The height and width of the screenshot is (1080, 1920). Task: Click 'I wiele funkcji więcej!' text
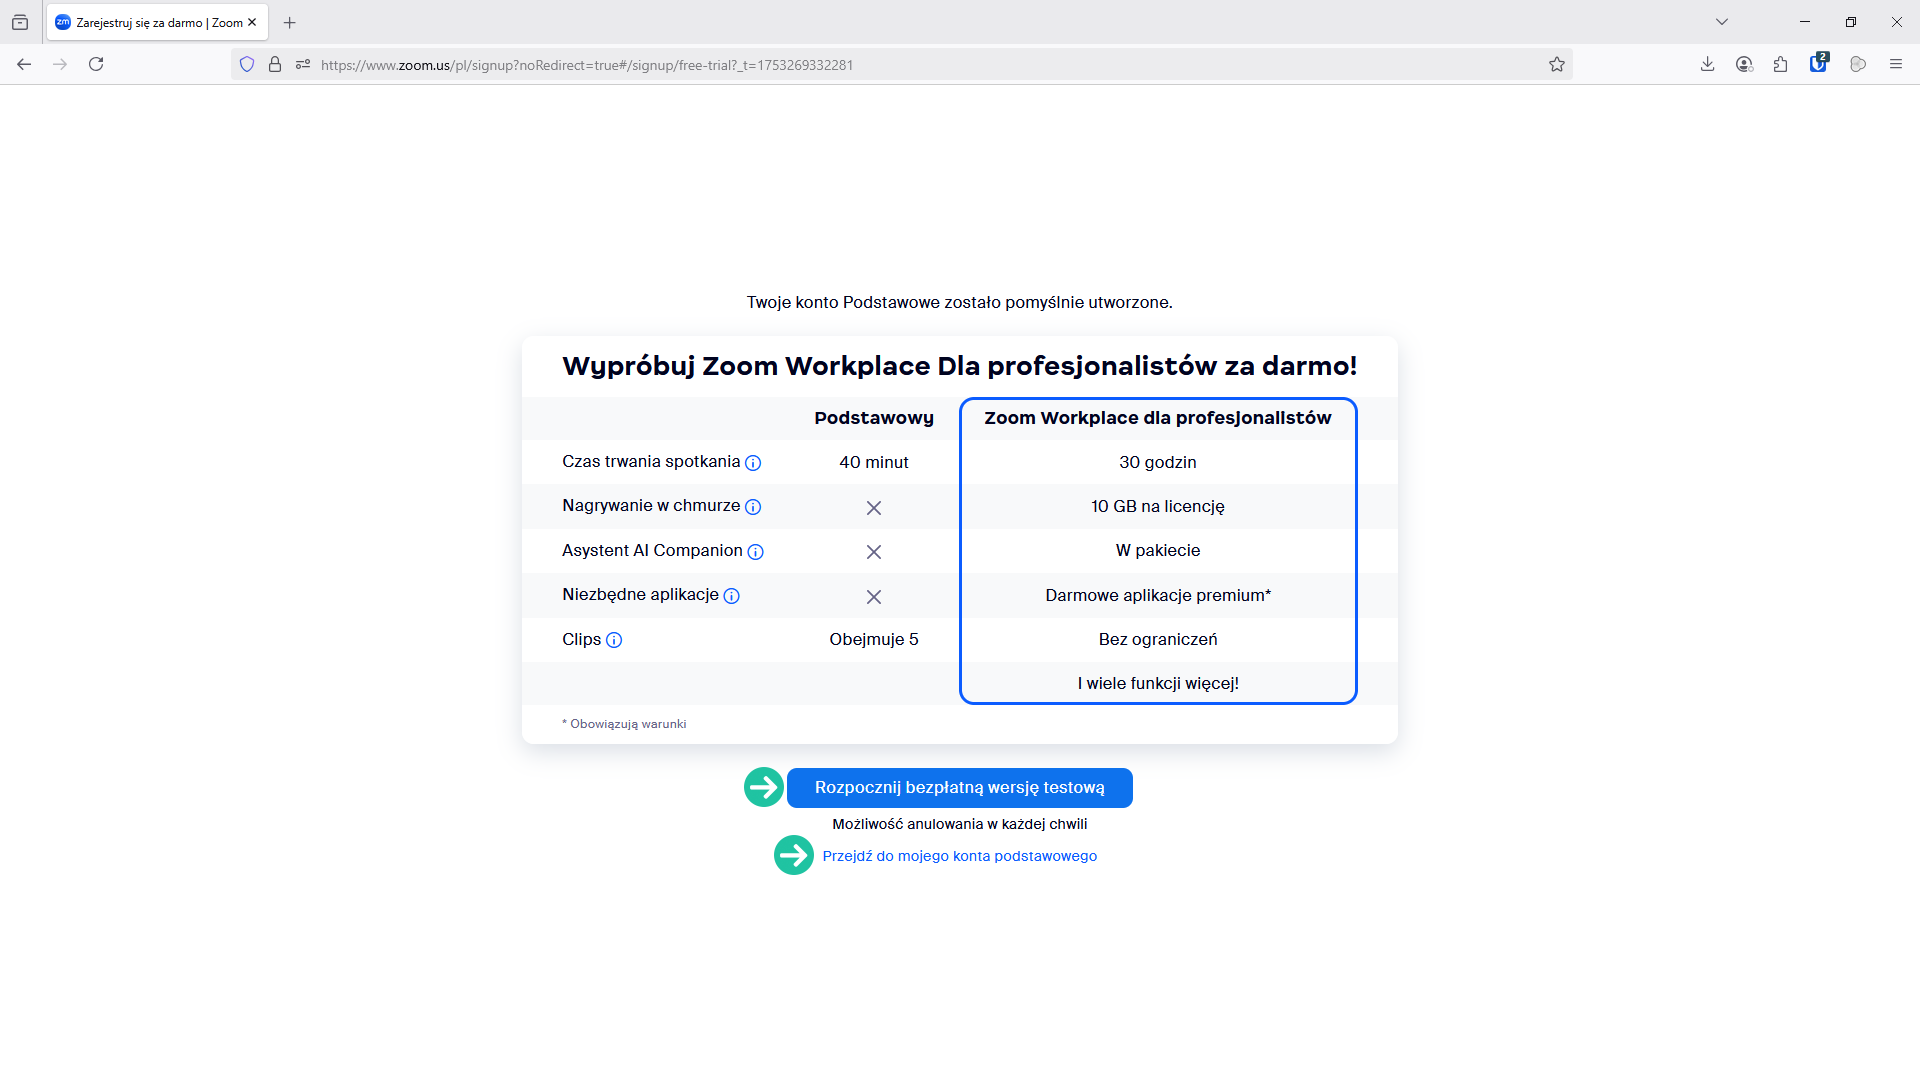pyautogui.click(x=1158, y=683)
